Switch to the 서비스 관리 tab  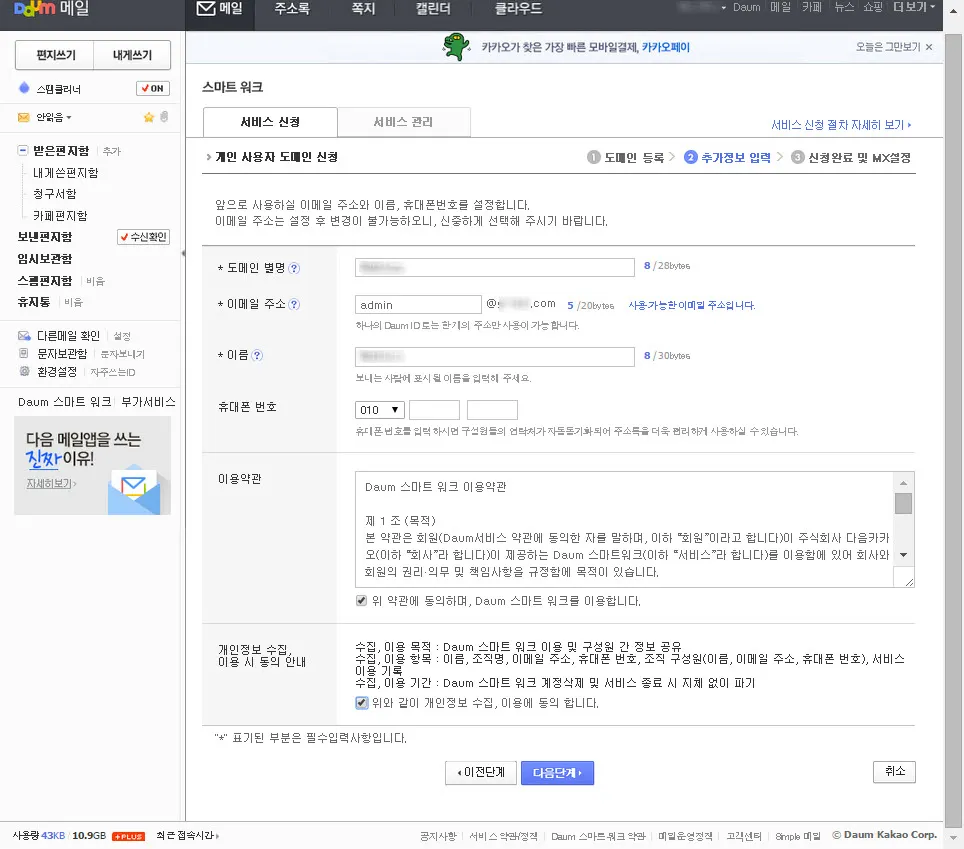[x=402, y=120]
